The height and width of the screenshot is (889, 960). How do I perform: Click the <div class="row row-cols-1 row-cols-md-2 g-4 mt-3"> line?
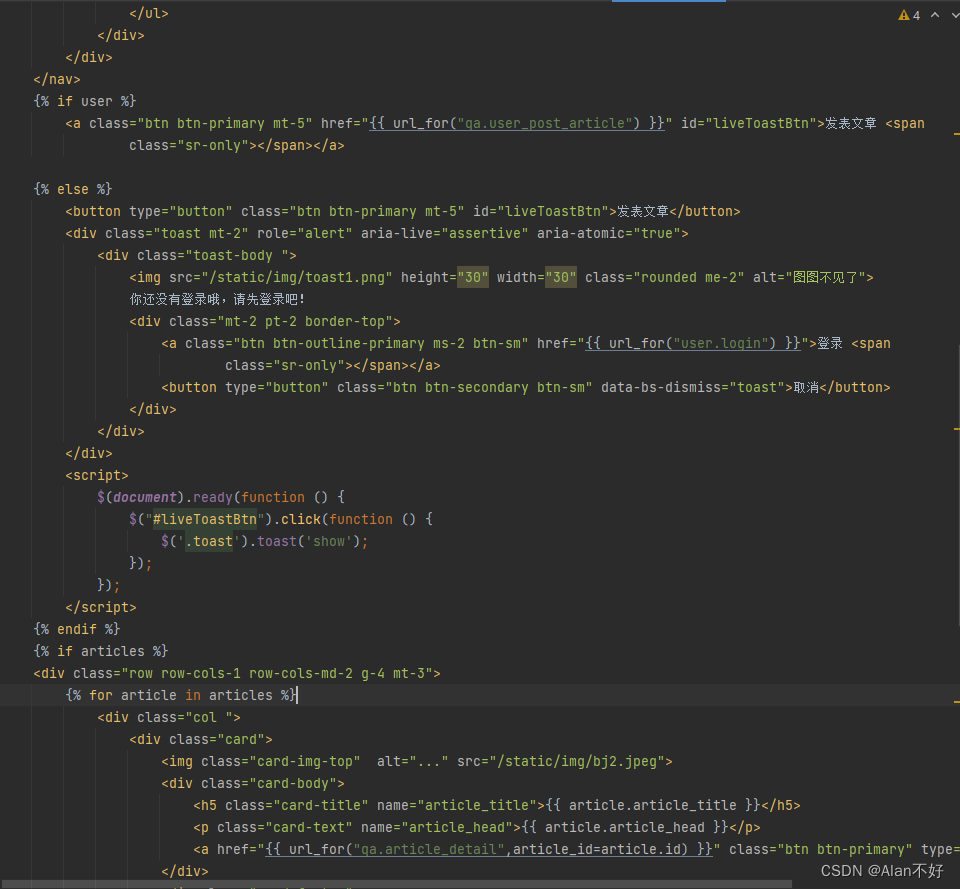237,673
